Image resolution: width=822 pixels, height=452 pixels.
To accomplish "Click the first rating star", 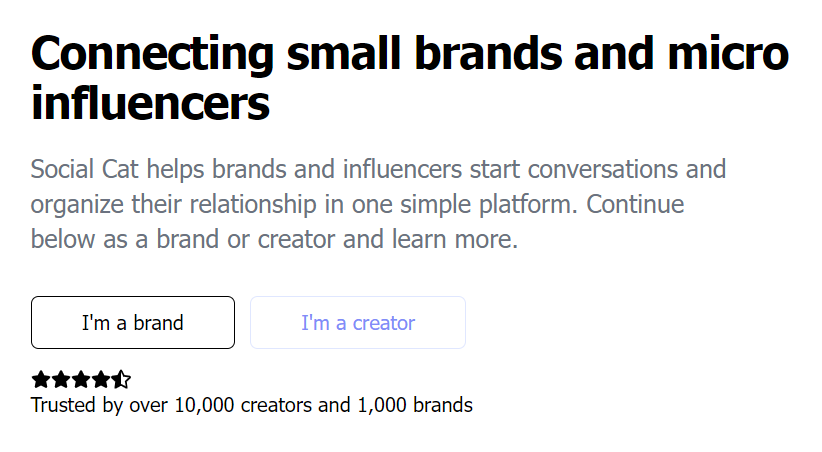I will coord(41,380).
